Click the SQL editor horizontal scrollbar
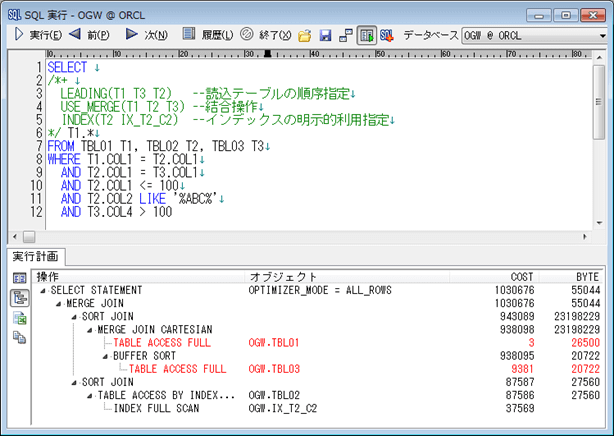Image resolution: width=614 pixels, height=436 pixels. [300, 236]
